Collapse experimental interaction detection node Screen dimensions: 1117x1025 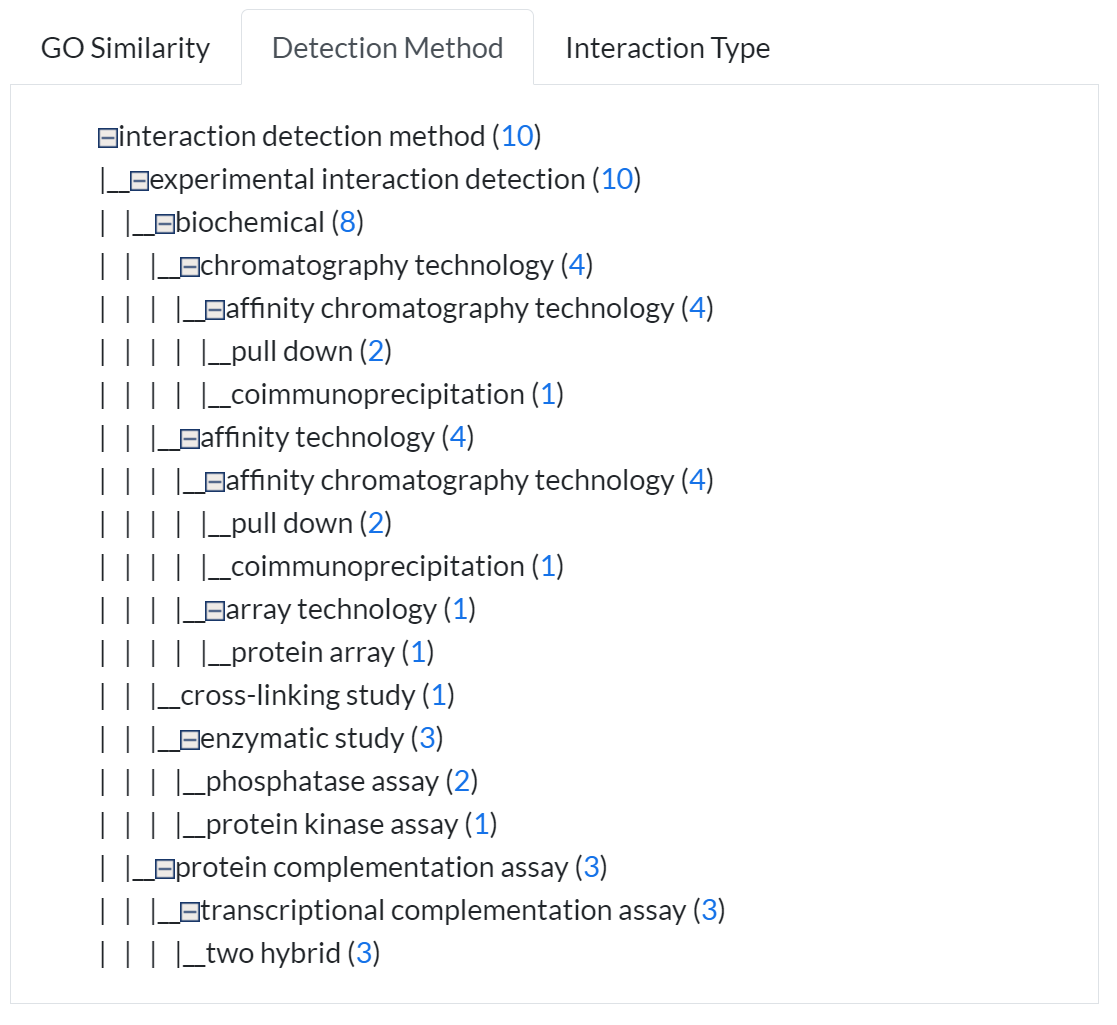point(140,180)
